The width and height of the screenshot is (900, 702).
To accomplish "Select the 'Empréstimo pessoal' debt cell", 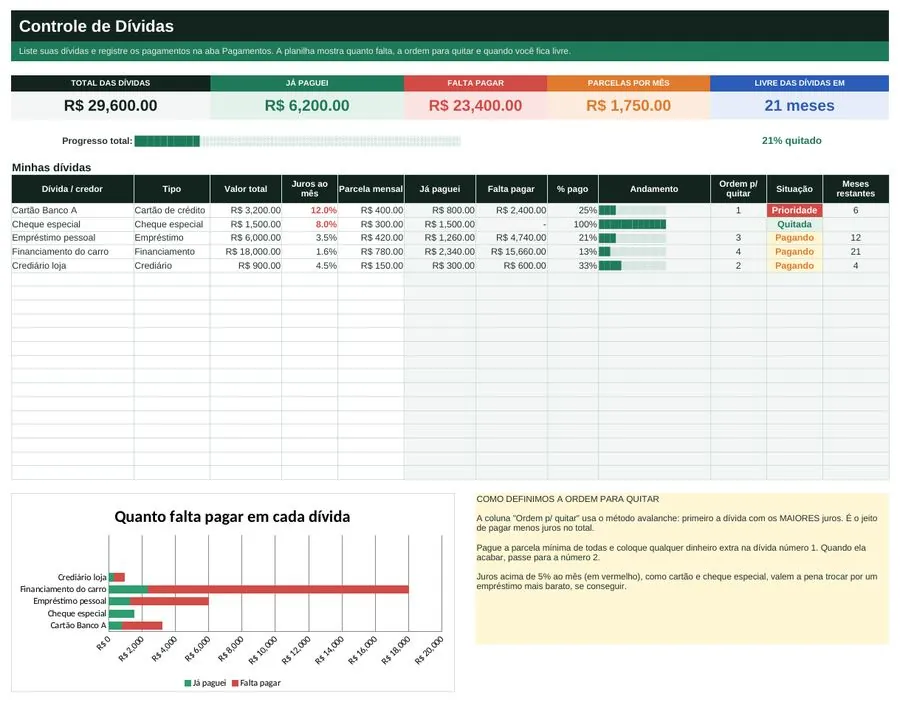I will coord(72,238).
